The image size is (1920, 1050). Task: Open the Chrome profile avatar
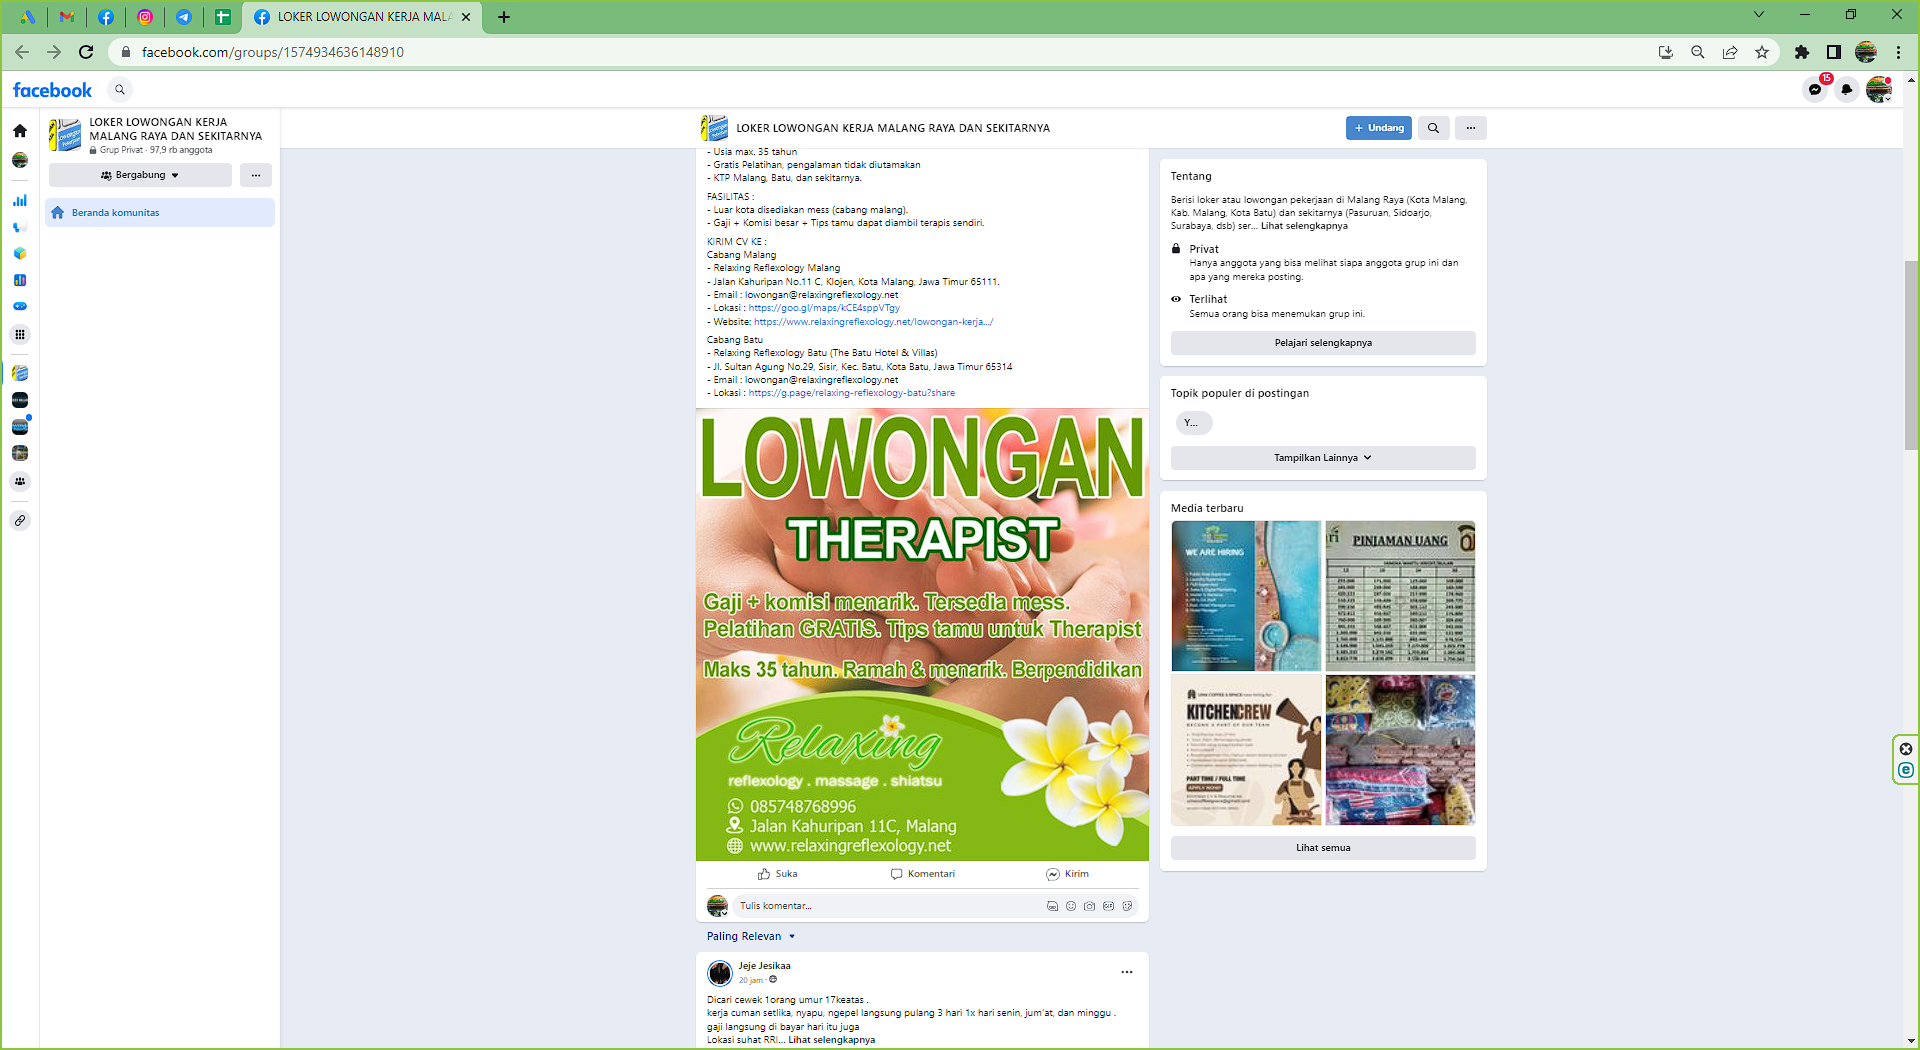[1866, 52]
